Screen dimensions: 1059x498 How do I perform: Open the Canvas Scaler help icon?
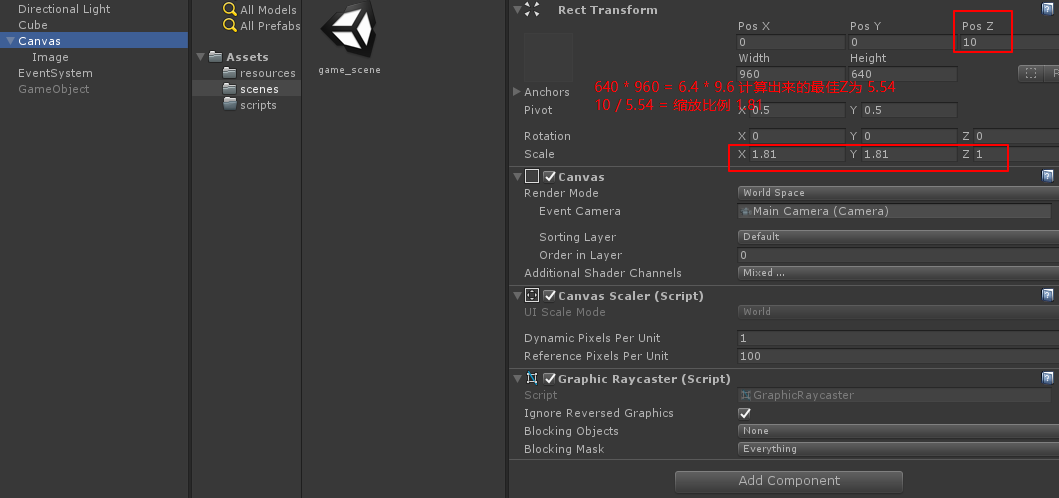pyautogui.click(x=1047, y=295)
